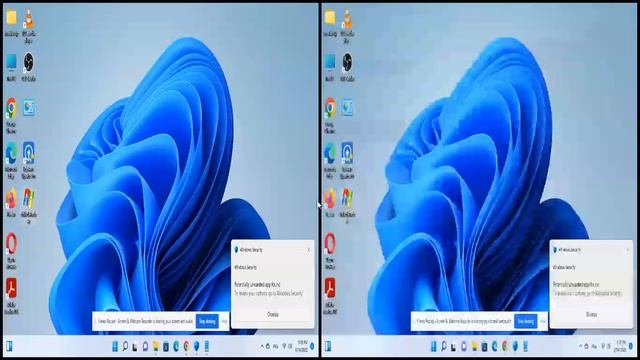The width and height of the screenshot is (640, 360).
Task: Select This PC monitor icon on right desktop
Action: 330,62
